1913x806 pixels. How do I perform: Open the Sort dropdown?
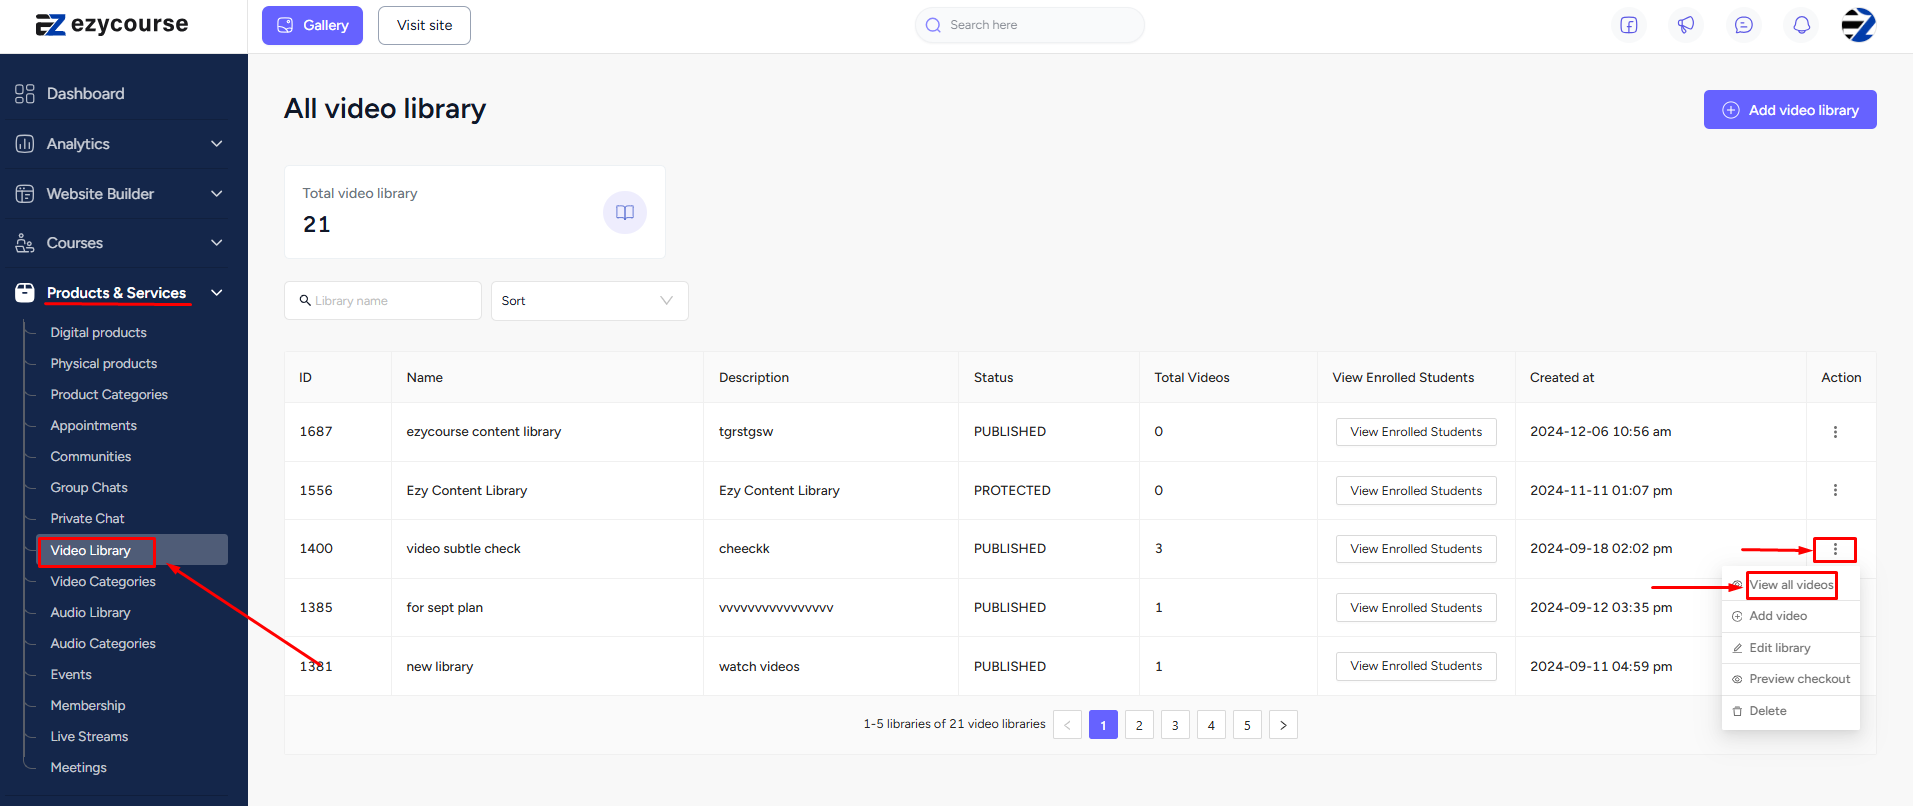[589, 301]
